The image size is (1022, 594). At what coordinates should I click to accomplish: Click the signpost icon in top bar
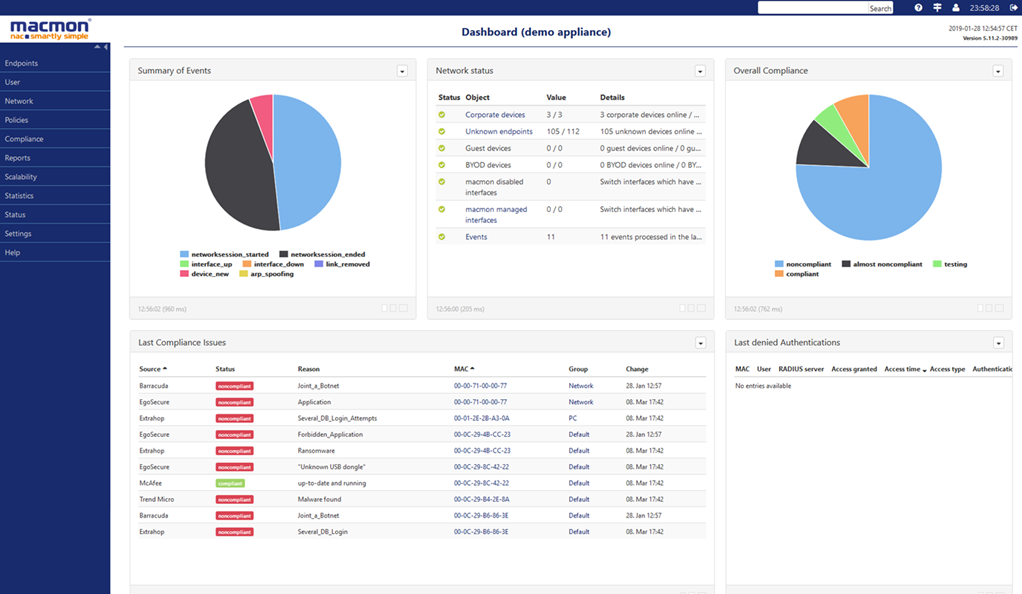[x=937, y=8]
